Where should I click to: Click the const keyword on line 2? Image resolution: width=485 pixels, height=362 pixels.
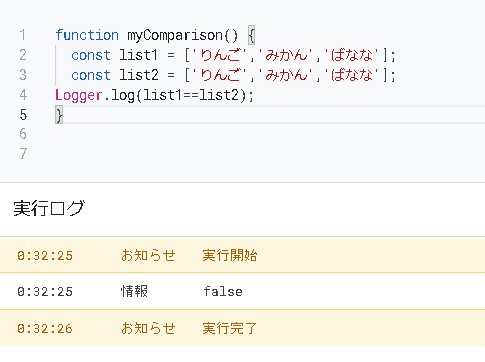[x=91, y=55]
